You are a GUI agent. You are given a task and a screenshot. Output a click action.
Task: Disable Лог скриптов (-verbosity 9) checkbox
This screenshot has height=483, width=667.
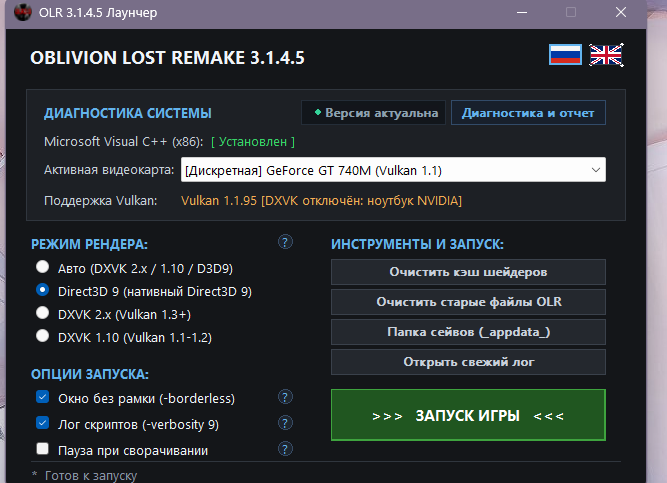pyautogui.click(x=43, y=423)
